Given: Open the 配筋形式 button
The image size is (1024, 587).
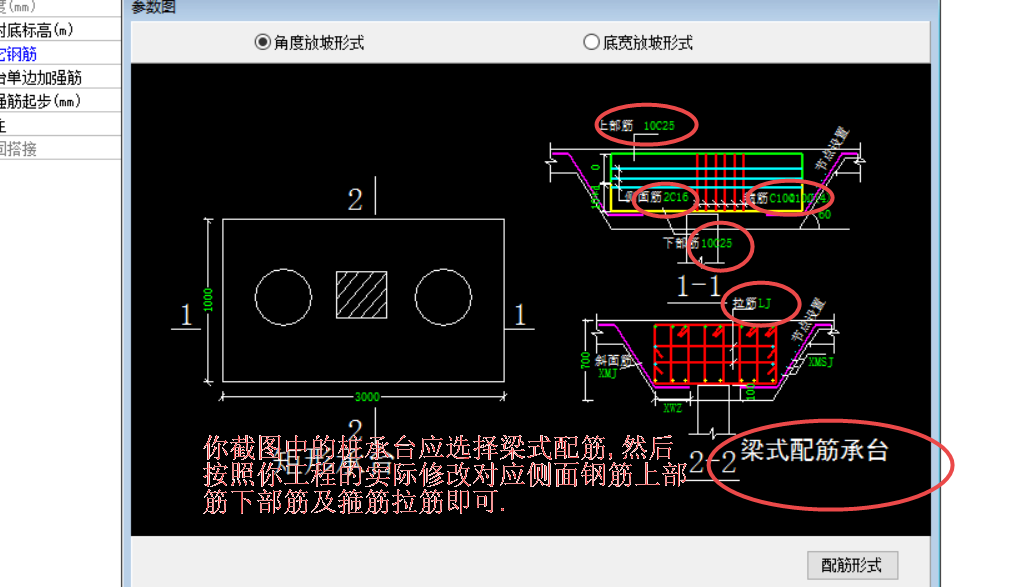Looking at the screenshot, I should point(852,565).
